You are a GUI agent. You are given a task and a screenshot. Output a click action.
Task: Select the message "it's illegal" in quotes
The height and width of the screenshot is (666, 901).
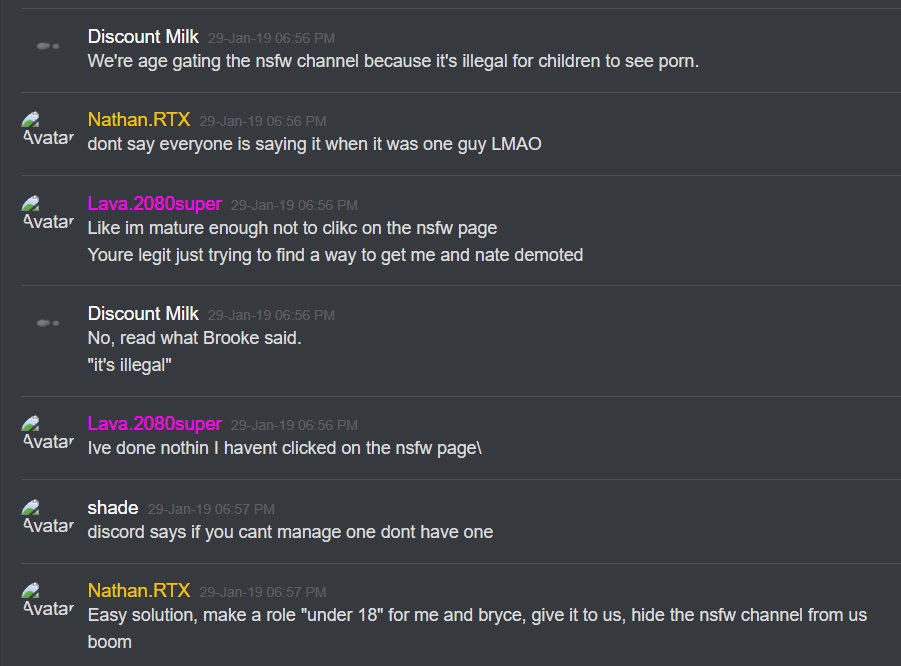(129, 365)
